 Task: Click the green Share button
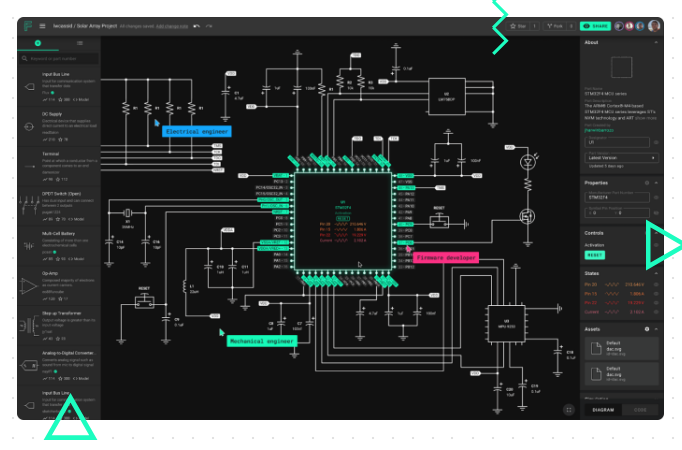[596, 26]
